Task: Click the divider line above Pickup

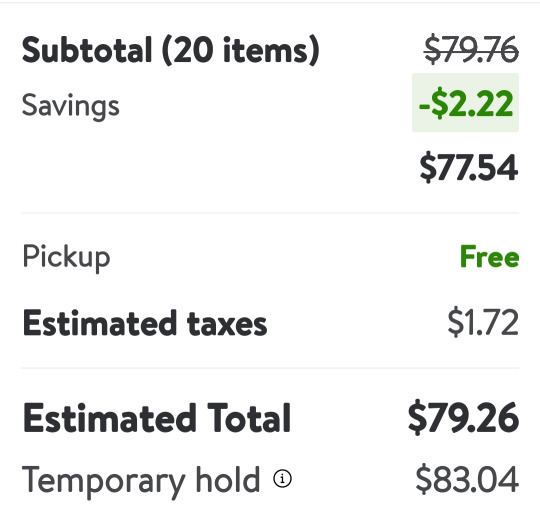Action: pos(270,214)
